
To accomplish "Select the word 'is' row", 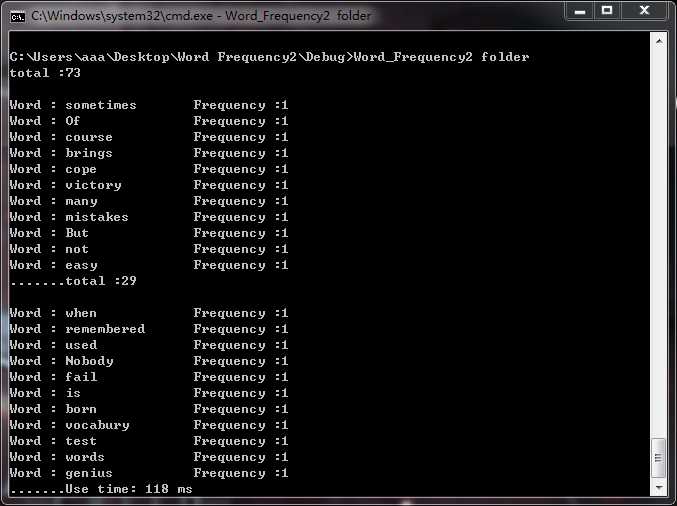I will 149,393.
